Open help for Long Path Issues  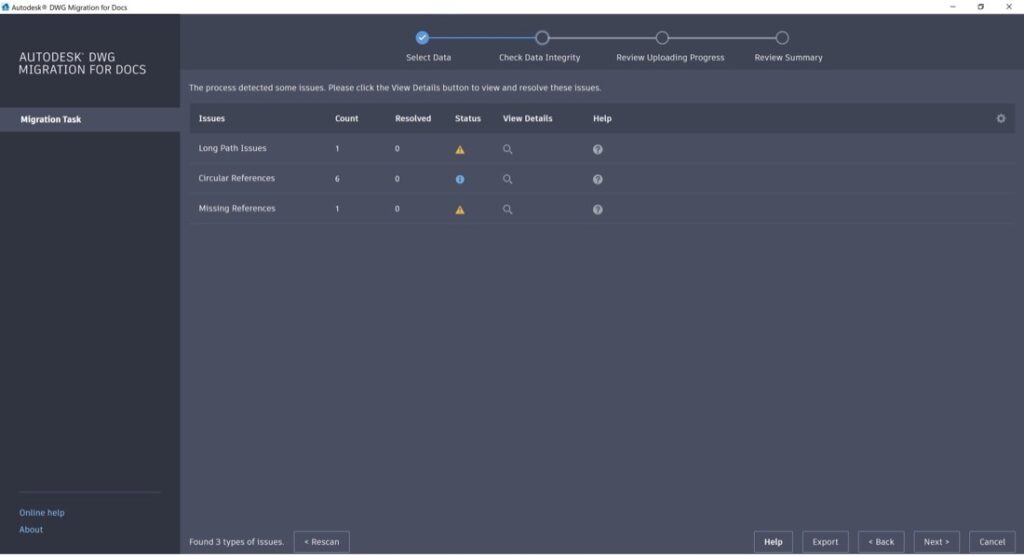tap(597, 149)
